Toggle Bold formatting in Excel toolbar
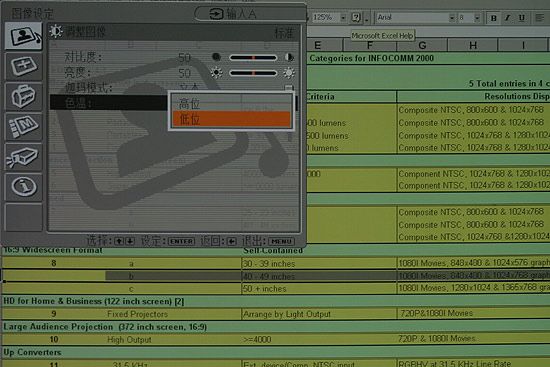Viewport: 550px width, 367px height. (x=494, y=18)
